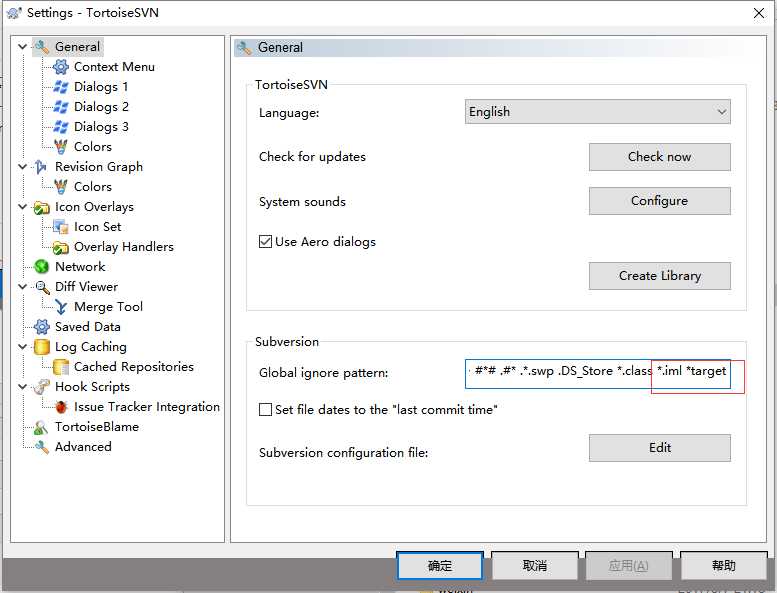Click the Diff Viewer magnifier icon
This screenshot has height=593, width=777.
click(x=42, y=287)
